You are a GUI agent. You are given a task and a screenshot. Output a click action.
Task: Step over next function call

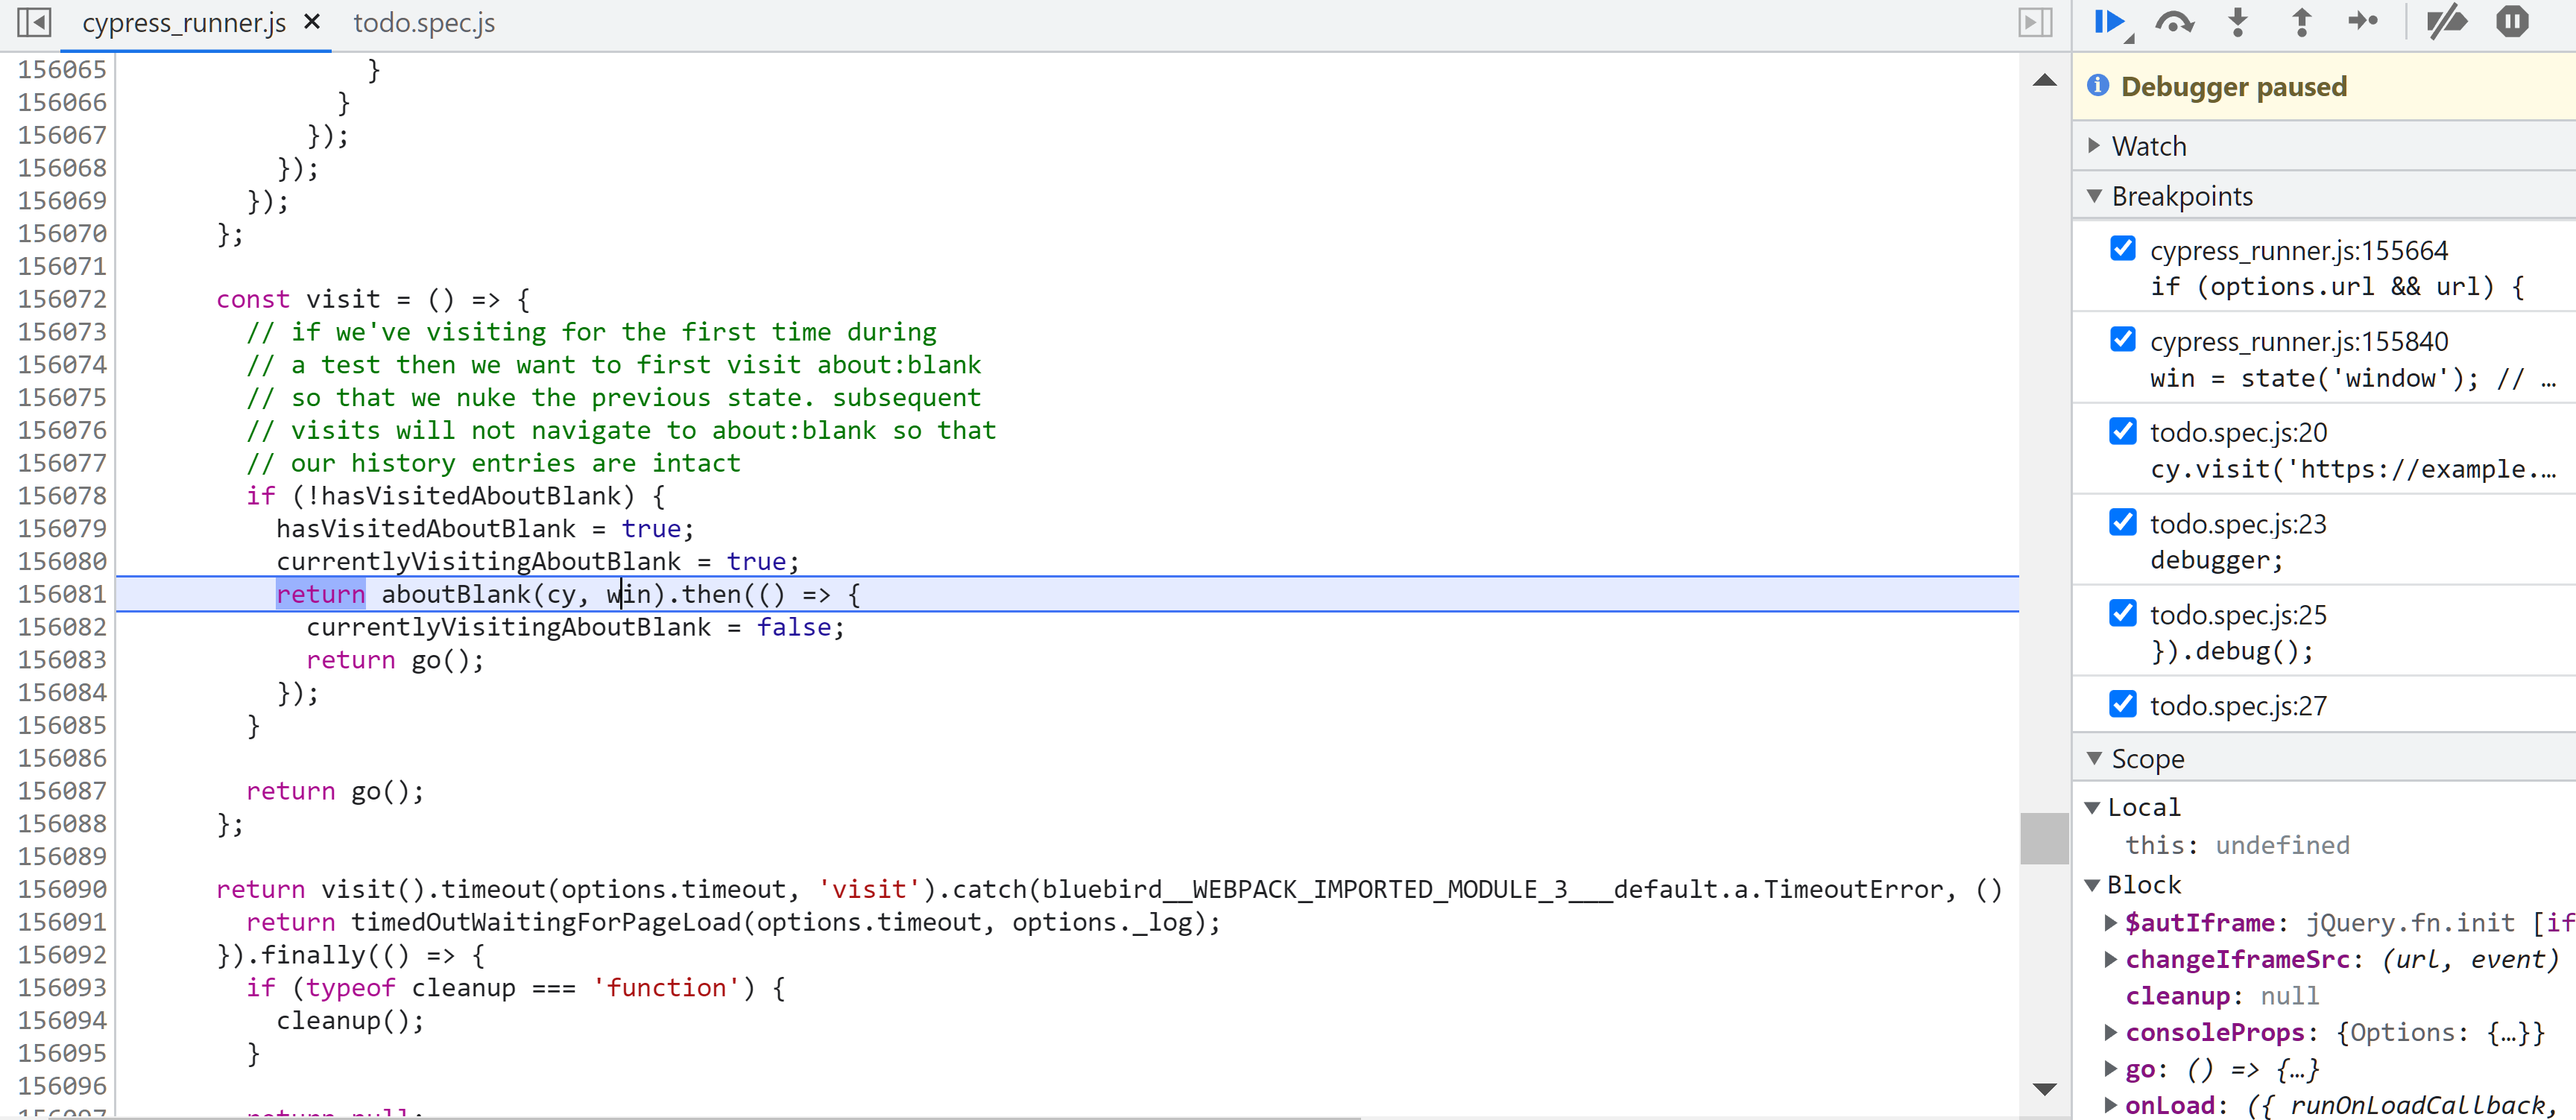pos(2174,22)
